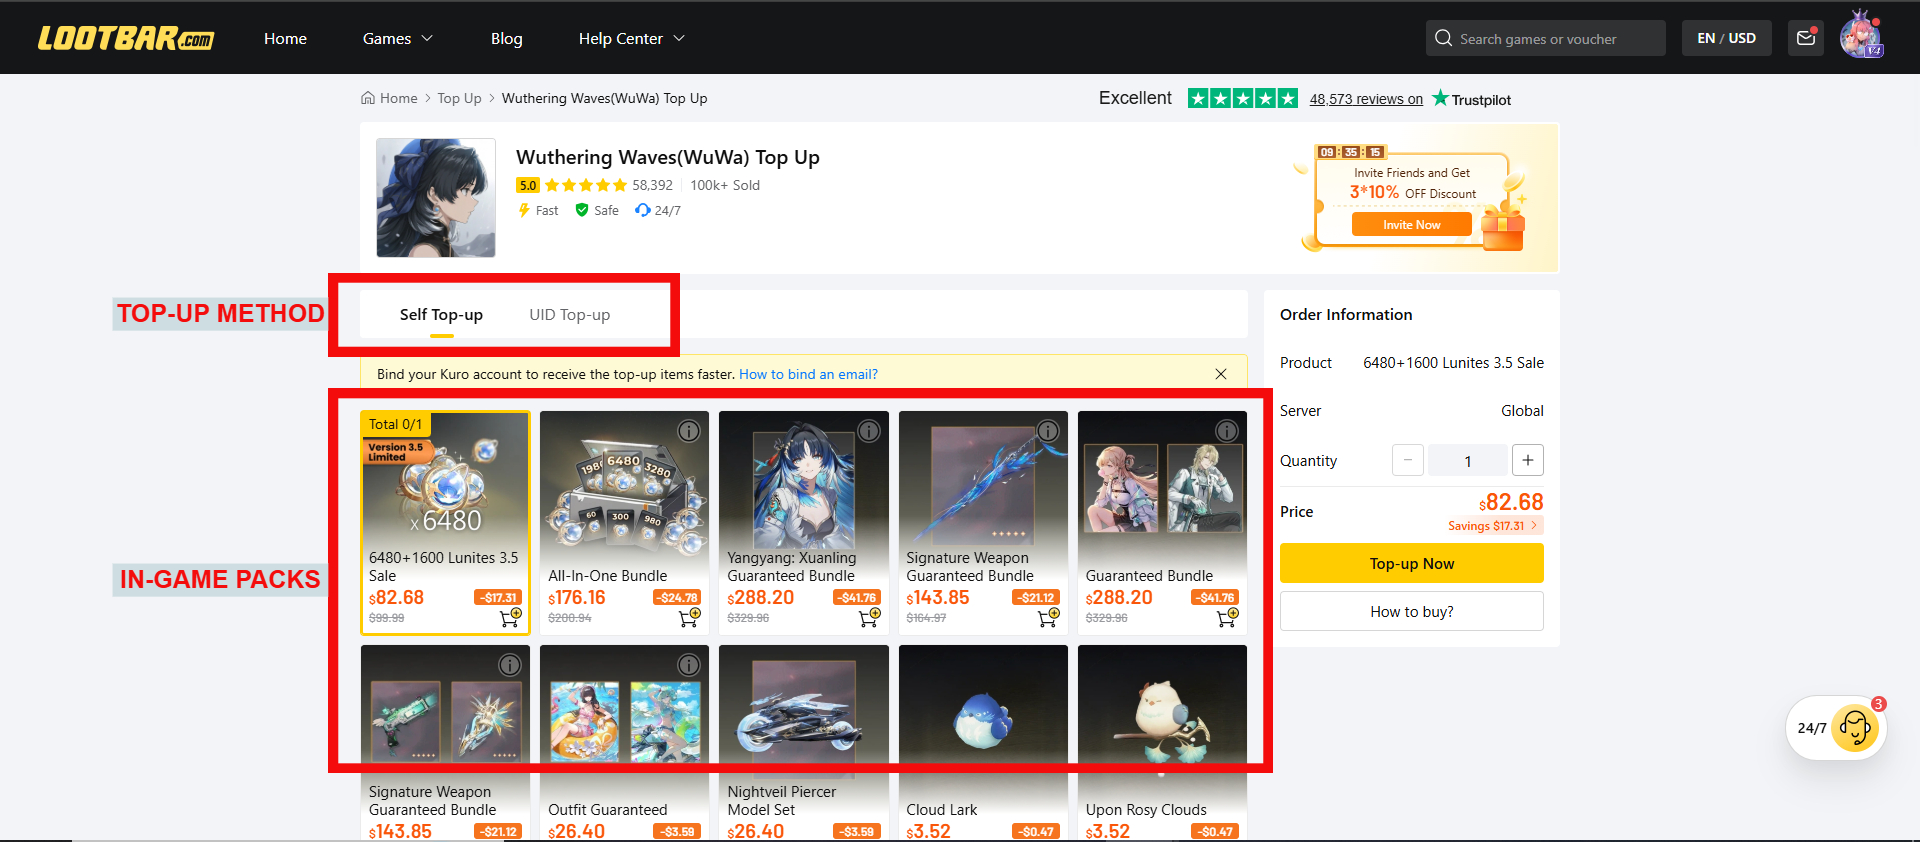Image resolution: width=1920 pixels, height=842 pixels.
Task: Click the Home breadcrumb house icon
Action: pos(368,98)
